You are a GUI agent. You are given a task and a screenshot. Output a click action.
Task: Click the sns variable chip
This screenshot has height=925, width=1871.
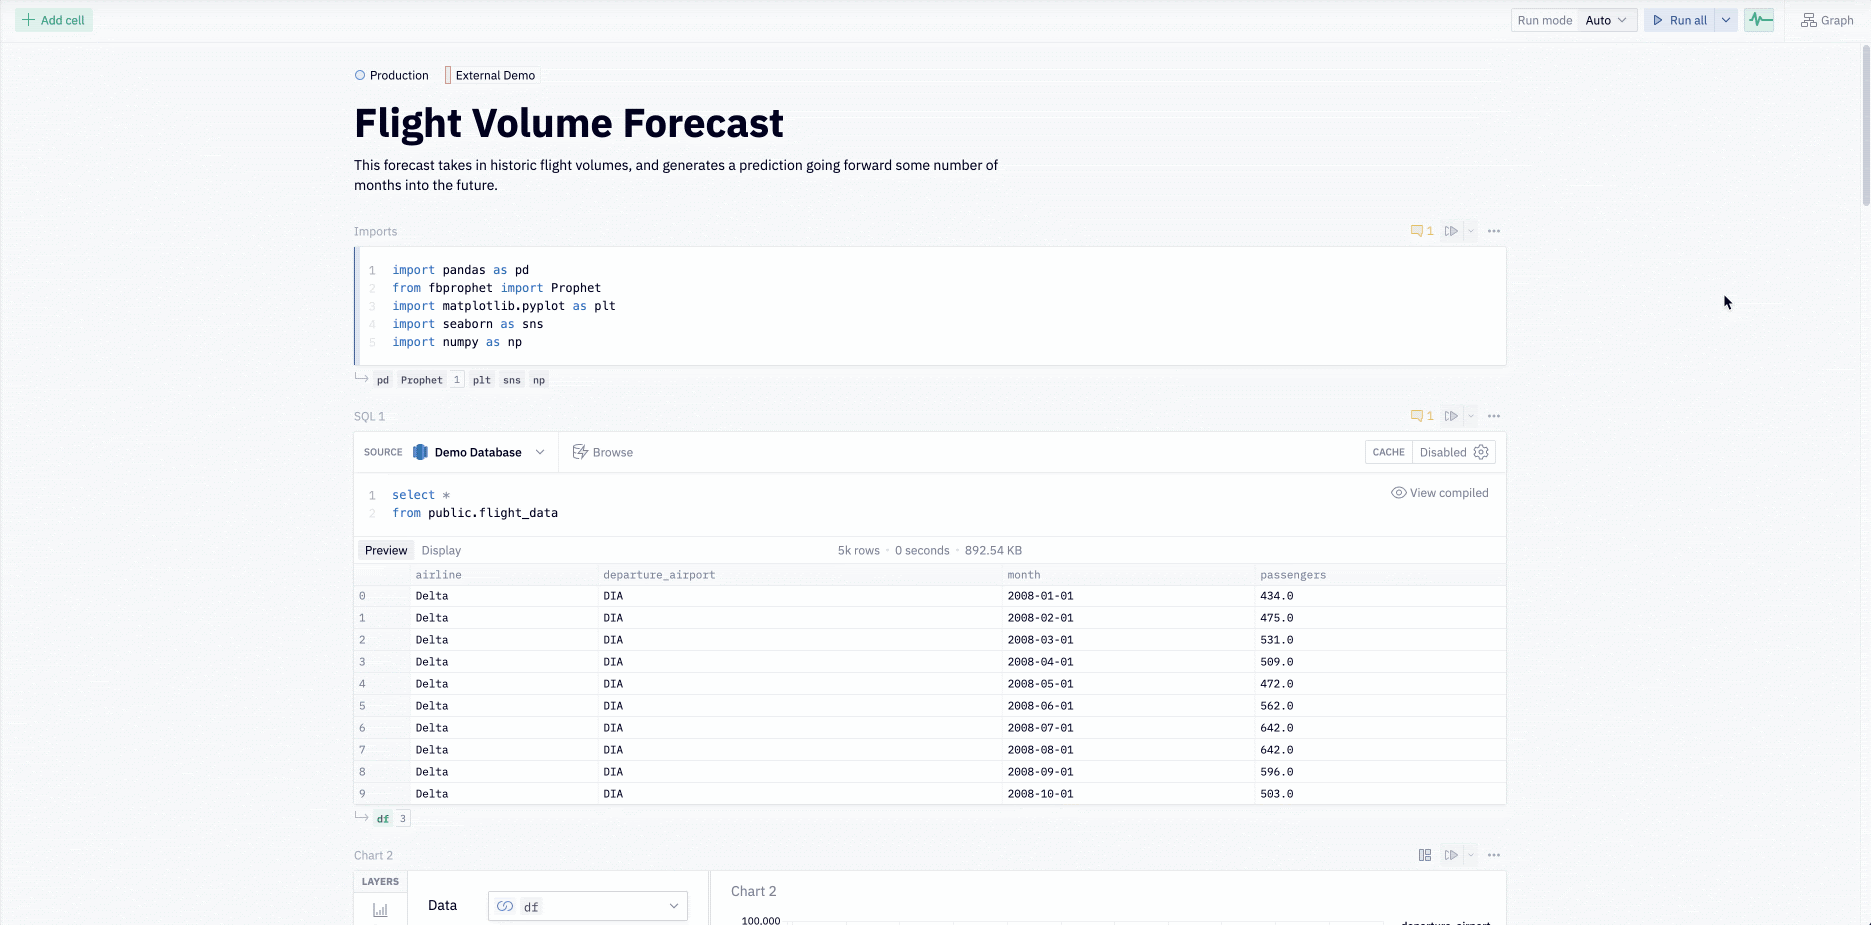512,380
